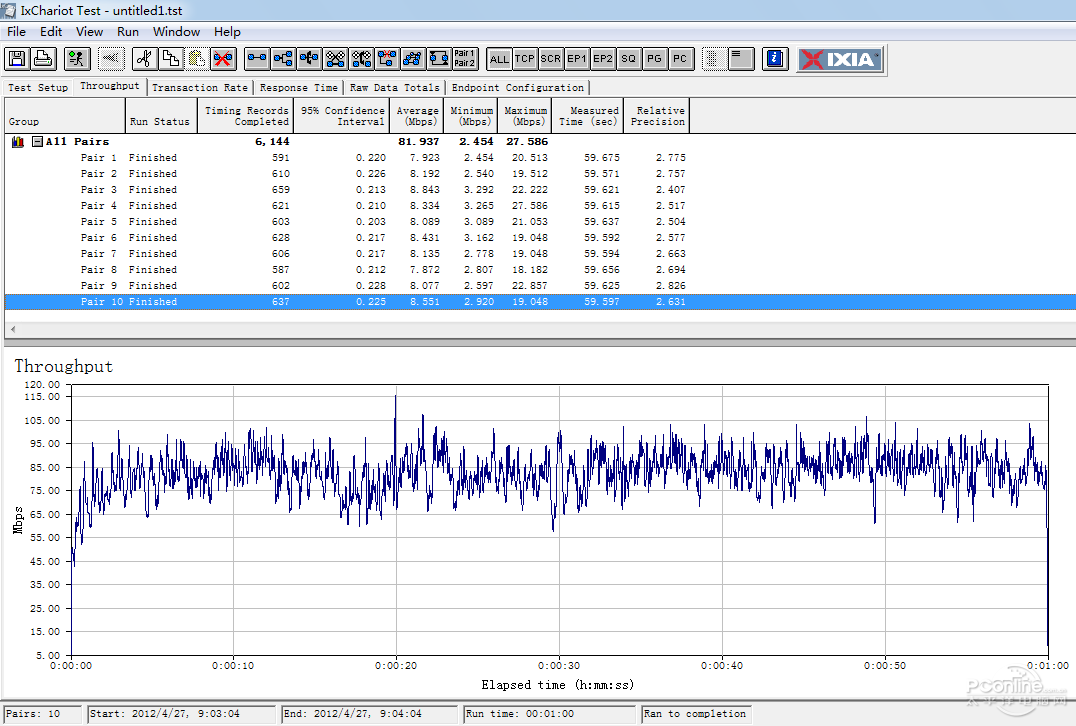Click the toolbar icon with horizontal lines
Screen dimensions: 1076x726
741,59
